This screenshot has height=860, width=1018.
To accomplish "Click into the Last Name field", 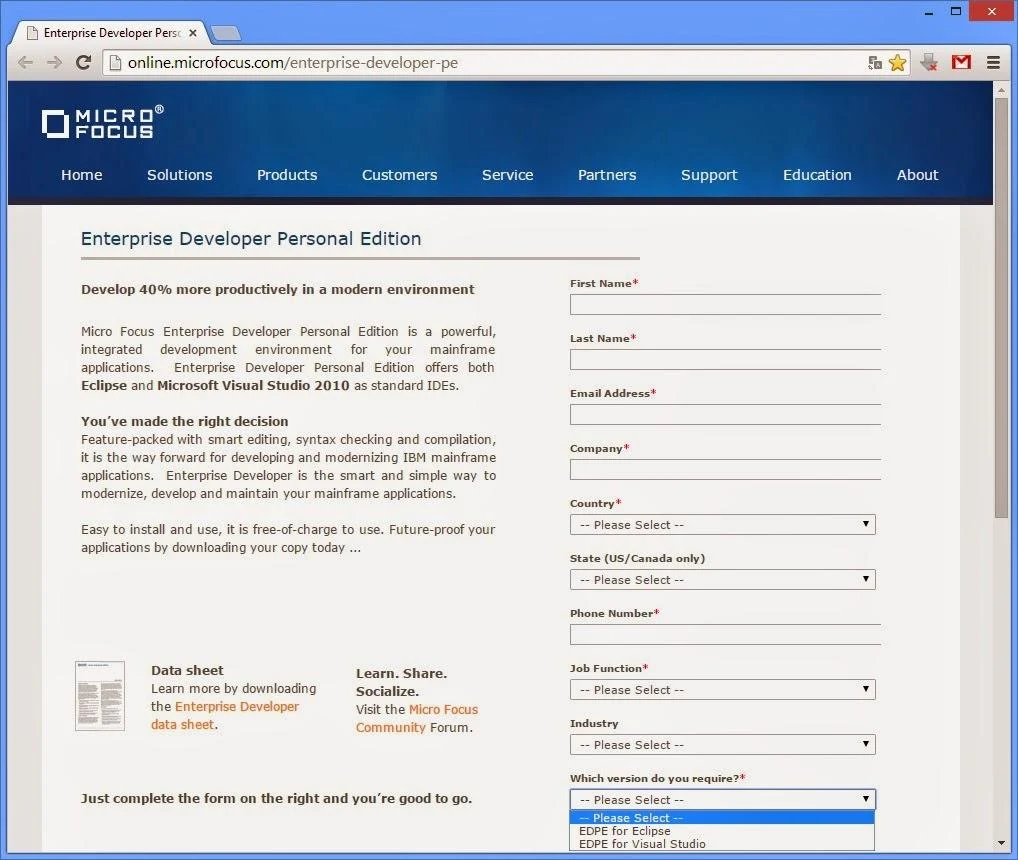I will [x=725, y=360].
